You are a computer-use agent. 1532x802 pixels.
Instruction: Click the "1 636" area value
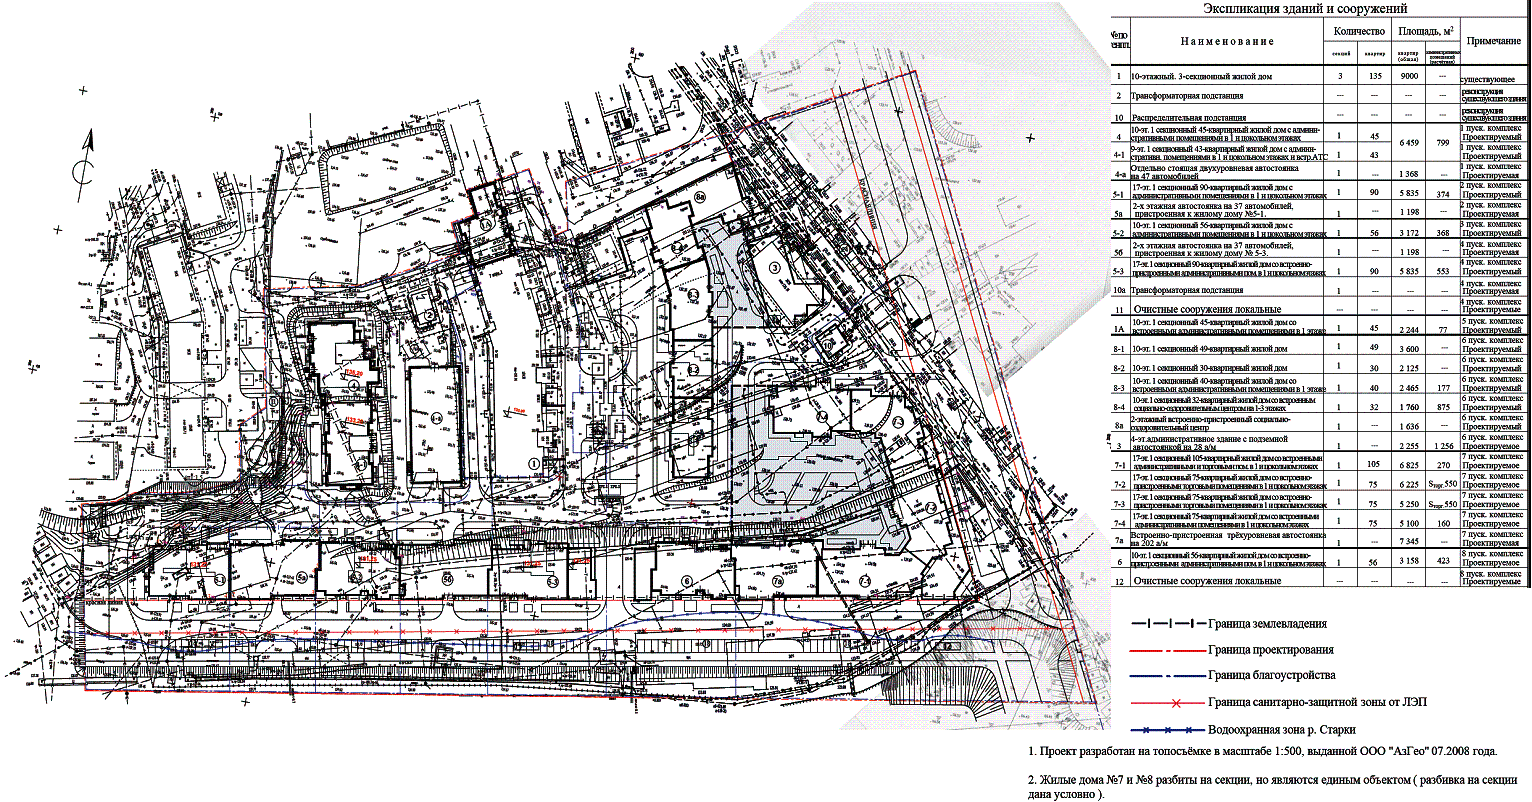1408,426
